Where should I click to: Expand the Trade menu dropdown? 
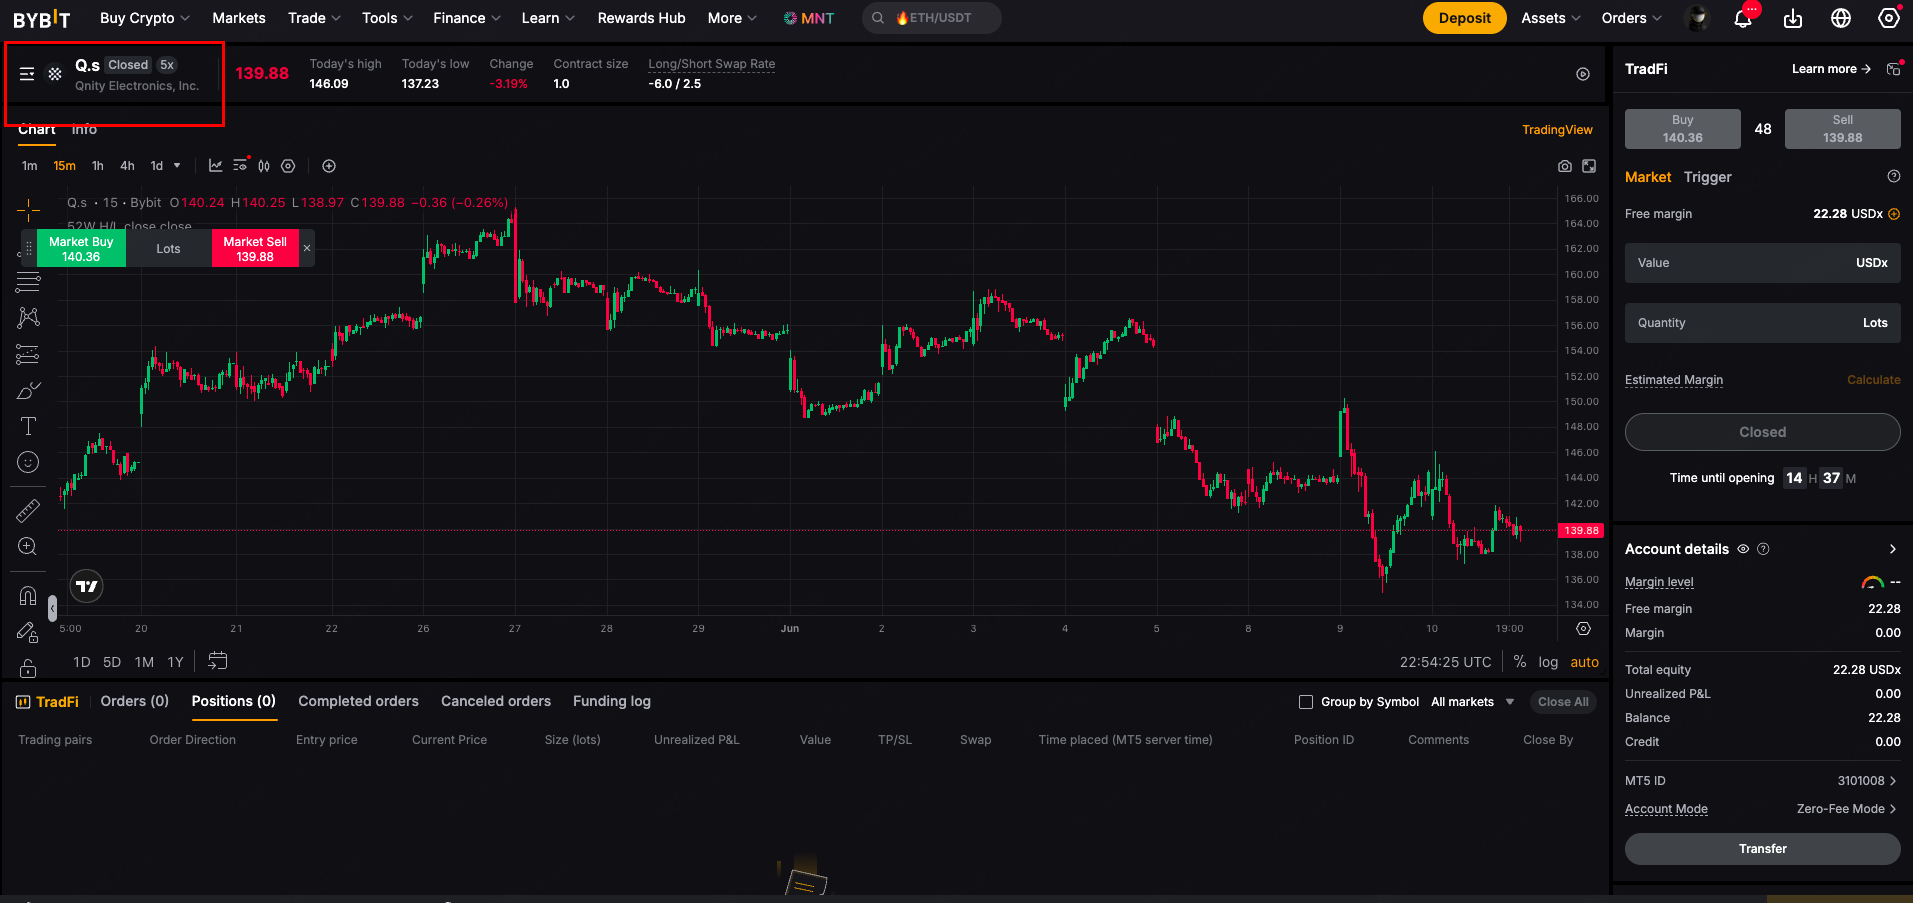(x=315, y=18)
